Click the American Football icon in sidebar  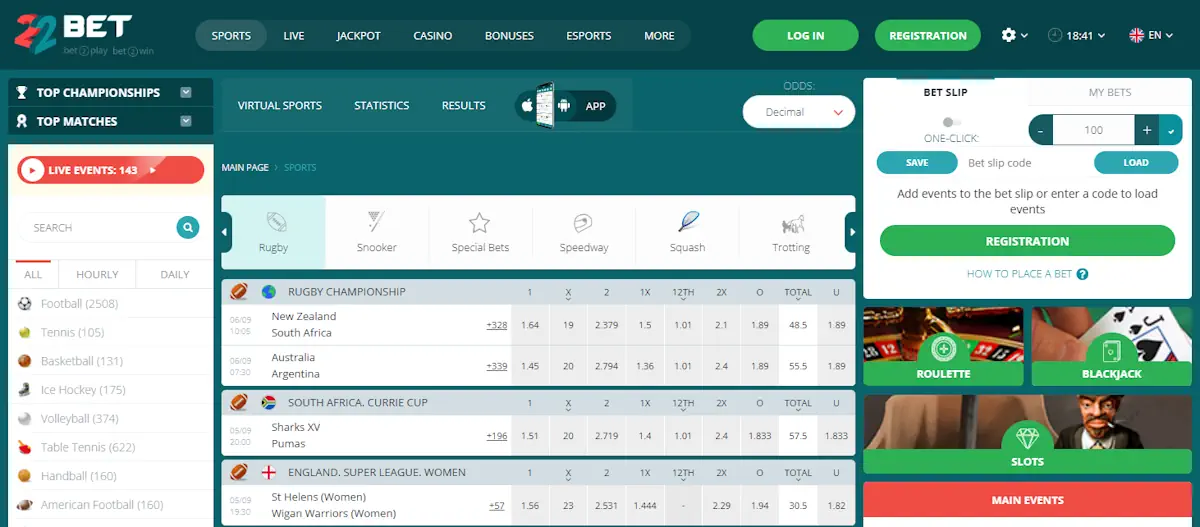(25, 505)
